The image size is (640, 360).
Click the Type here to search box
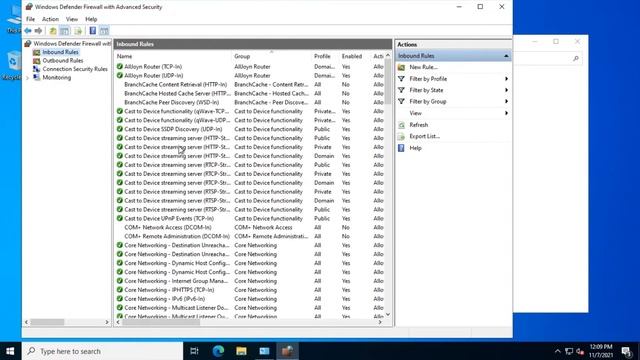102,351
